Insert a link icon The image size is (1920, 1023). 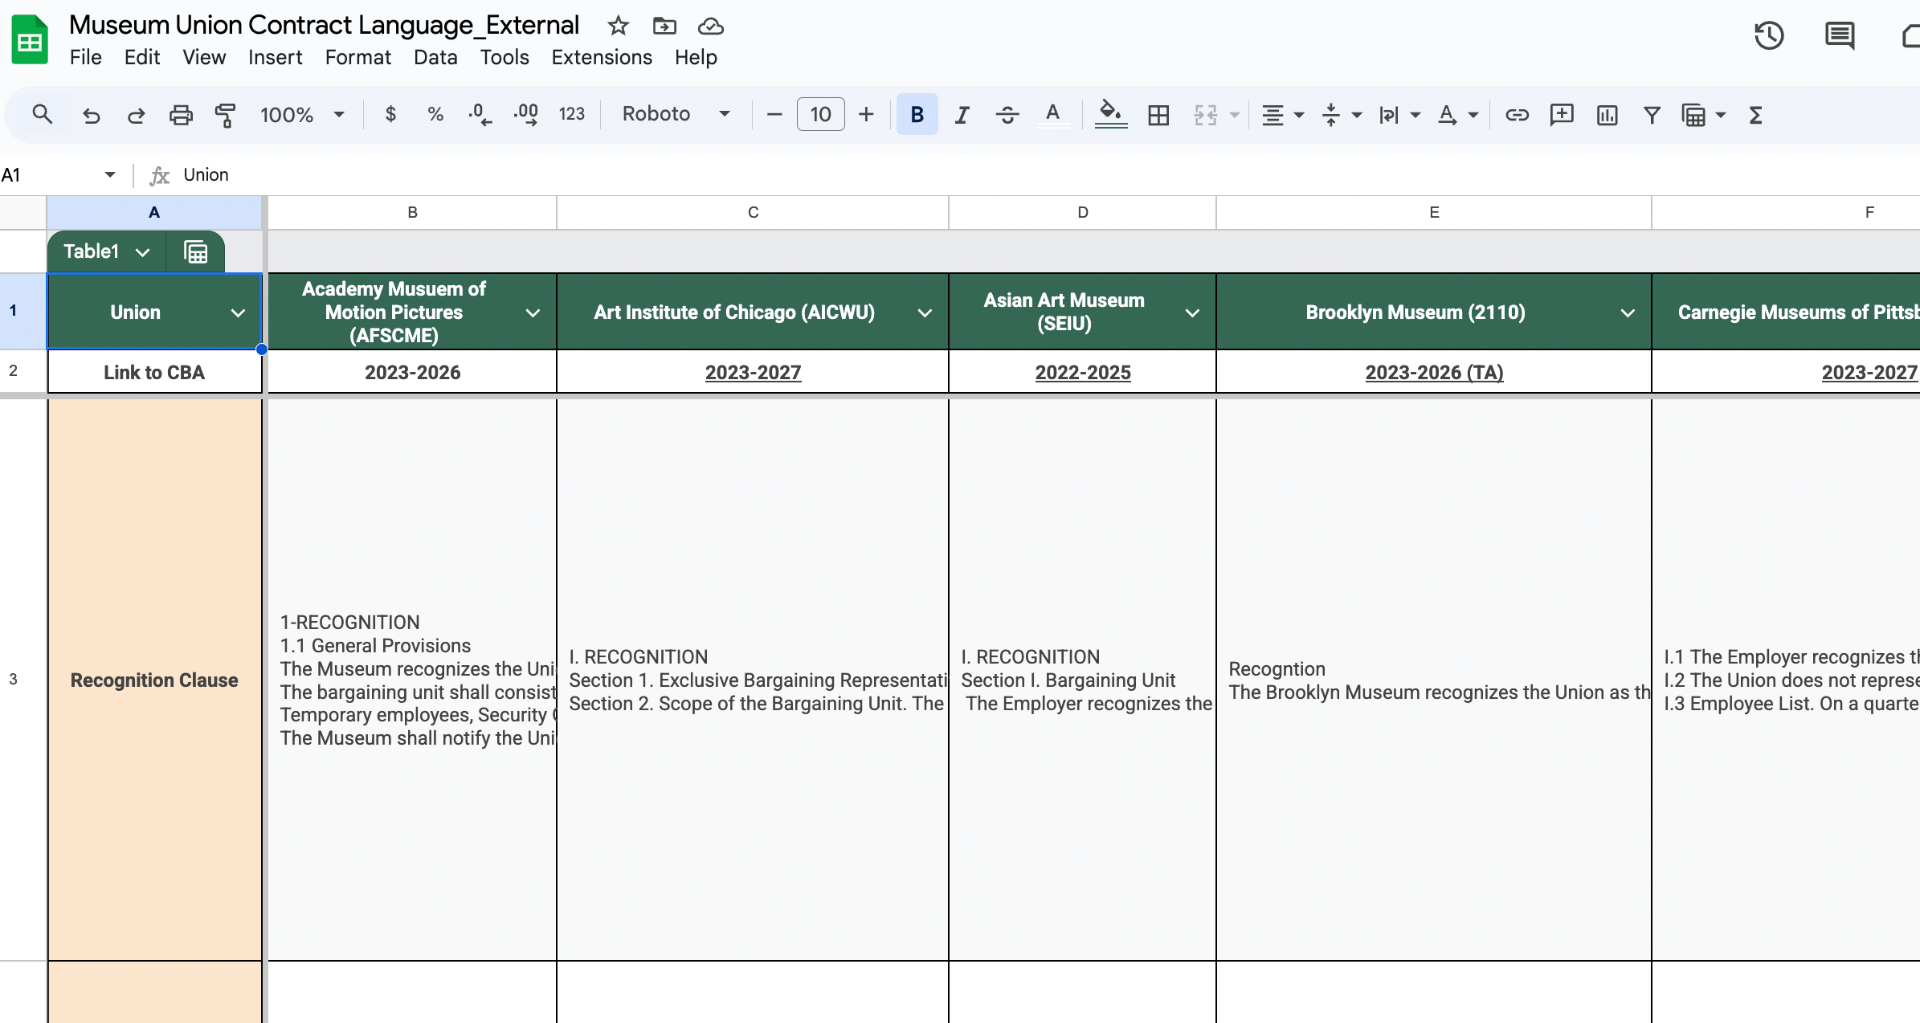1517,115
